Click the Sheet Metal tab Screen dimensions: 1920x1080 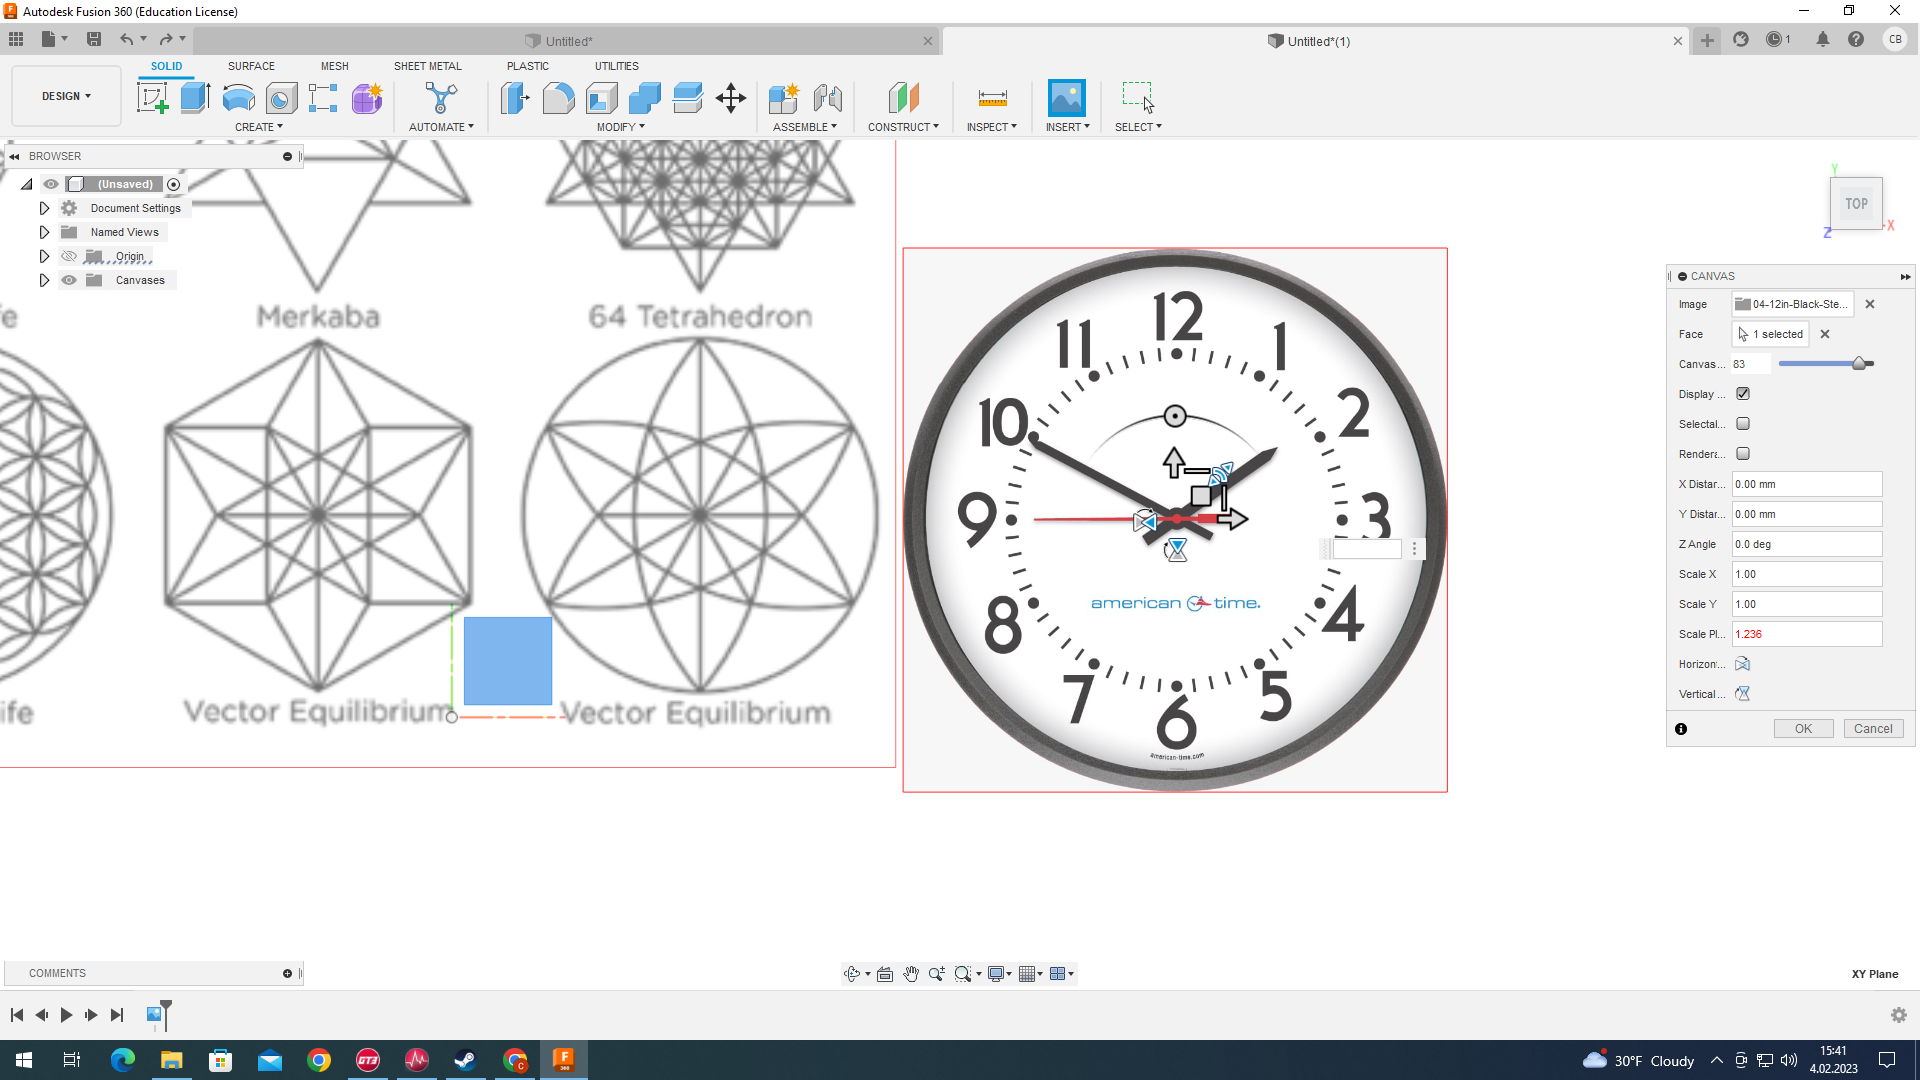pyautogui.click(x=426, y=66)
